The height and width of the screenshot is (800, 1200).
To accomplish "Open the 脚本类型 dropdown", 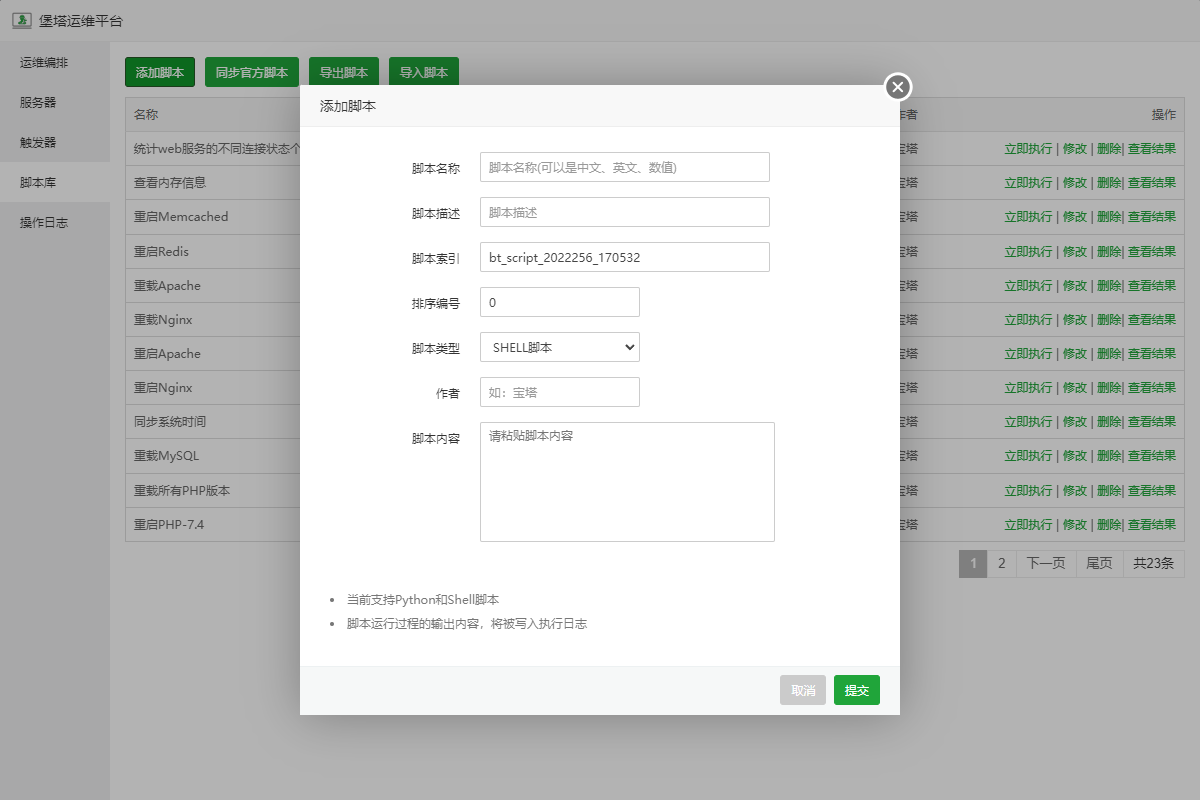I will [x=559, y=347].
